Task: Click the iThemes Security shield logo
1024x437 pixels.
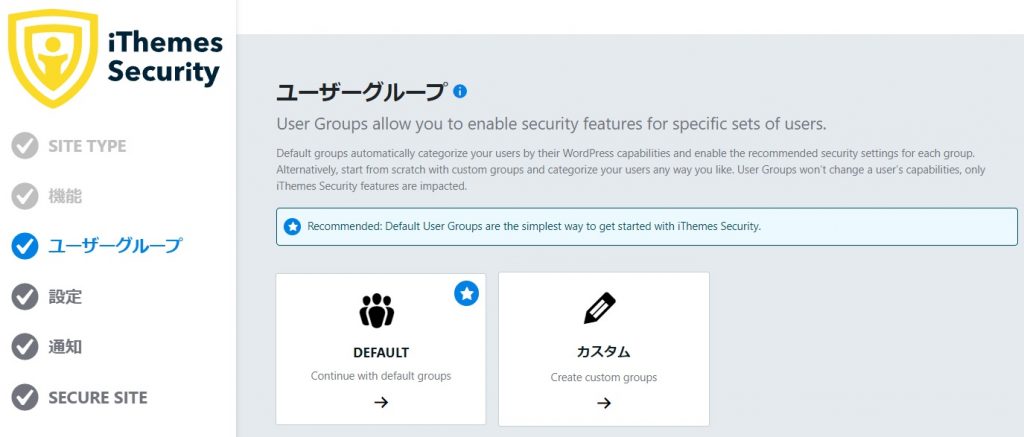Action: [52, 58]
